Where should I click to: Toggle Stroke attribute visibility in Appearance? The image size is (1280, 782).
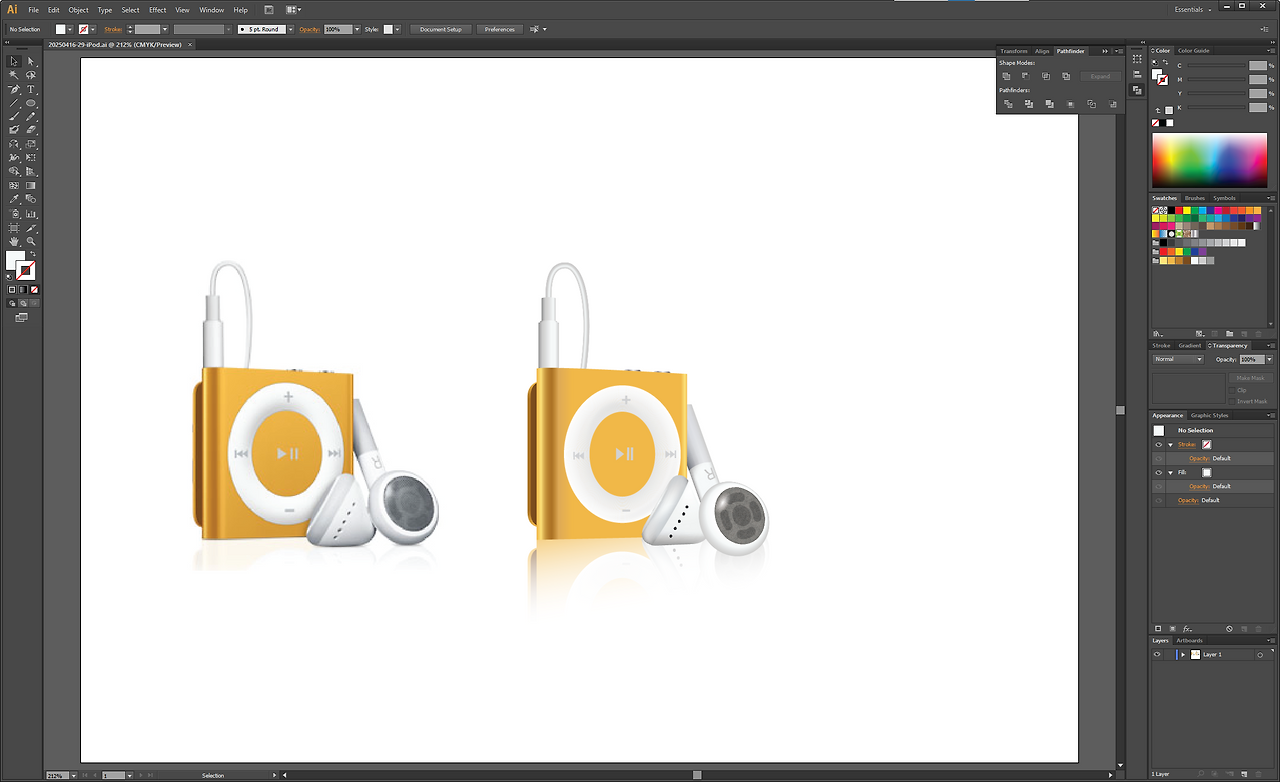coord(1158,444)
